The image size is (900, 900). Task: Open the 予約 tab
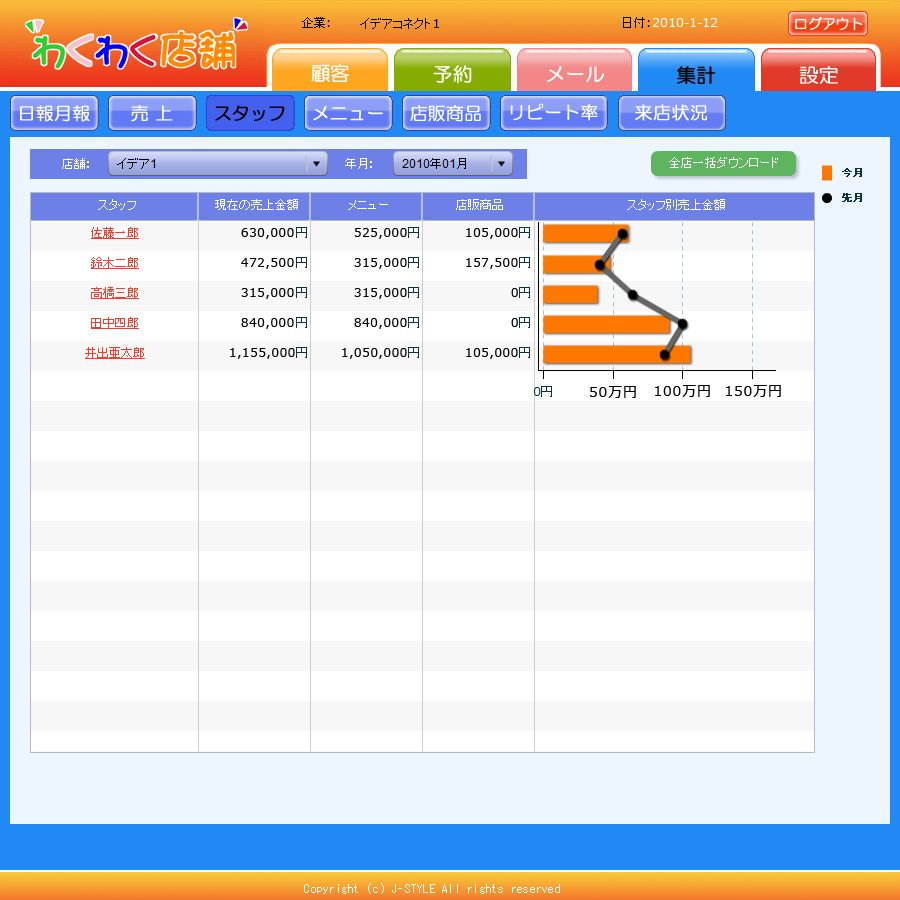tap(452, 74)
